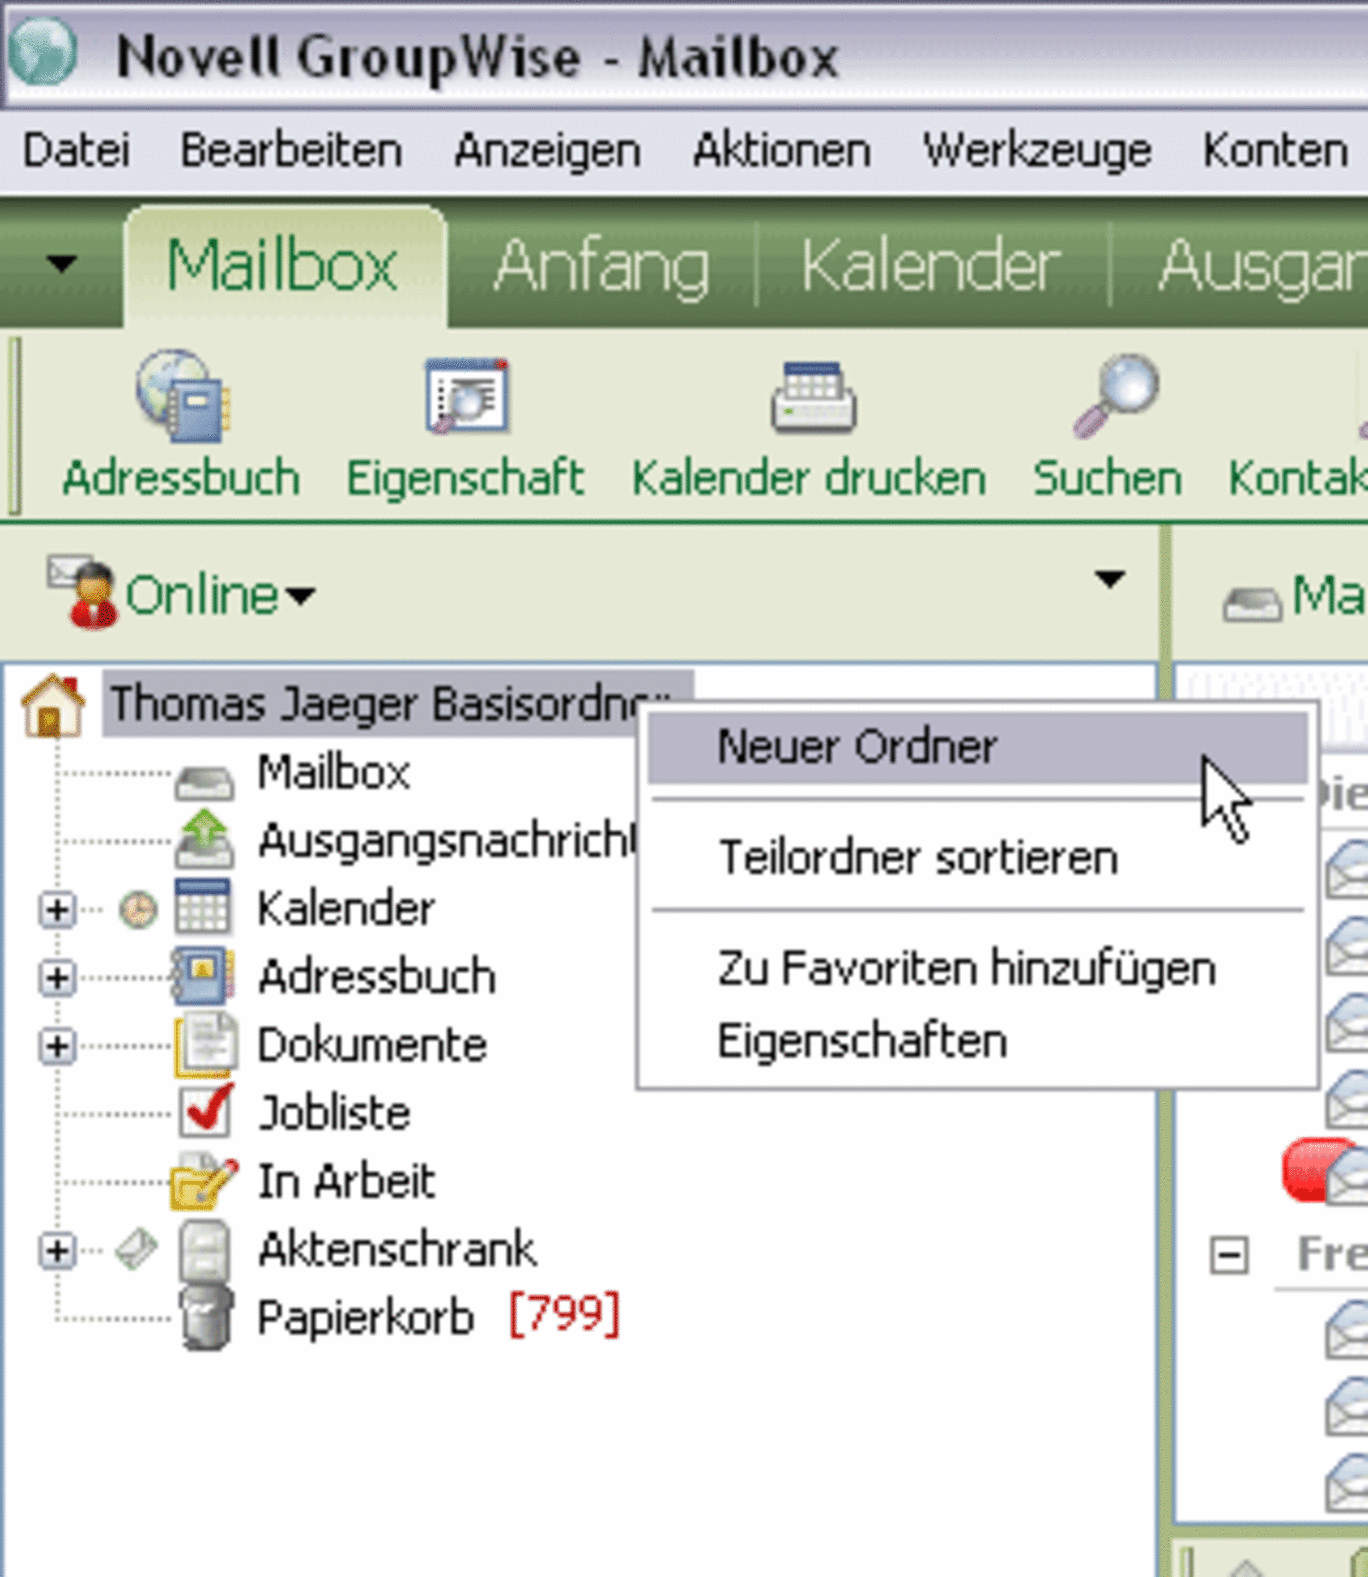
Task: Open the Online mode dropdown
Action: [300, 596]
